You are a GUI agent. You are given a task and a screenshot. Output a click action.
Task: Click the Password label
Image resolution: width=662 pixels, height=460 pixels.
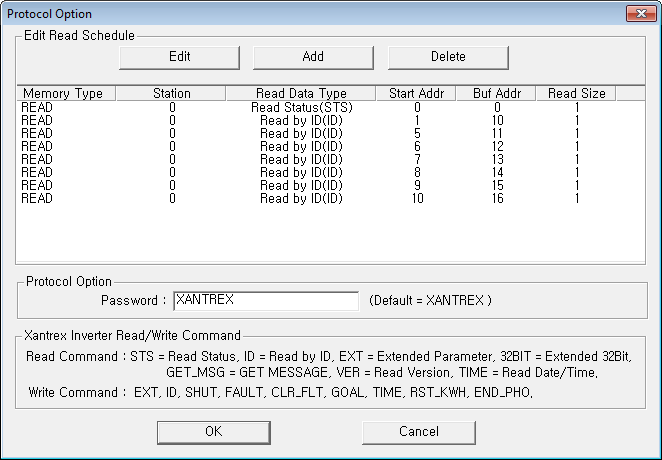pos(133,300)
